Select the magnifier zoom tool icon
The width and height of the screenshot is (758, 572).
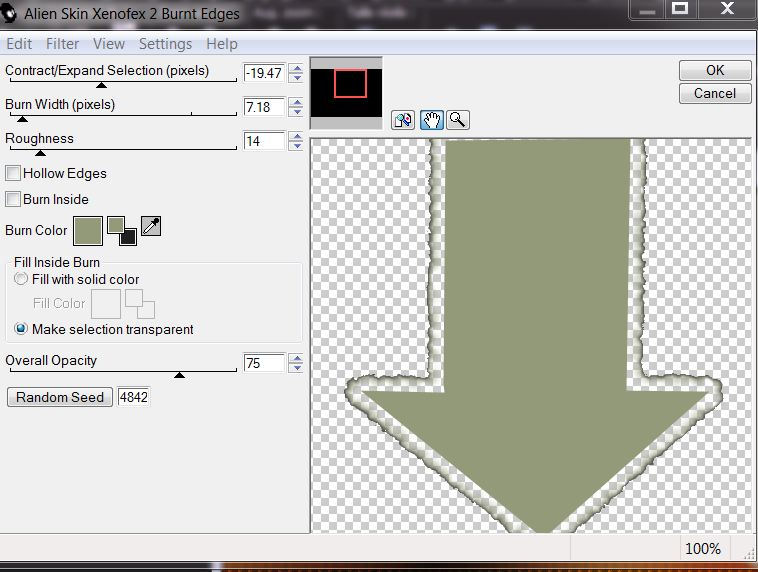(457, 119)
